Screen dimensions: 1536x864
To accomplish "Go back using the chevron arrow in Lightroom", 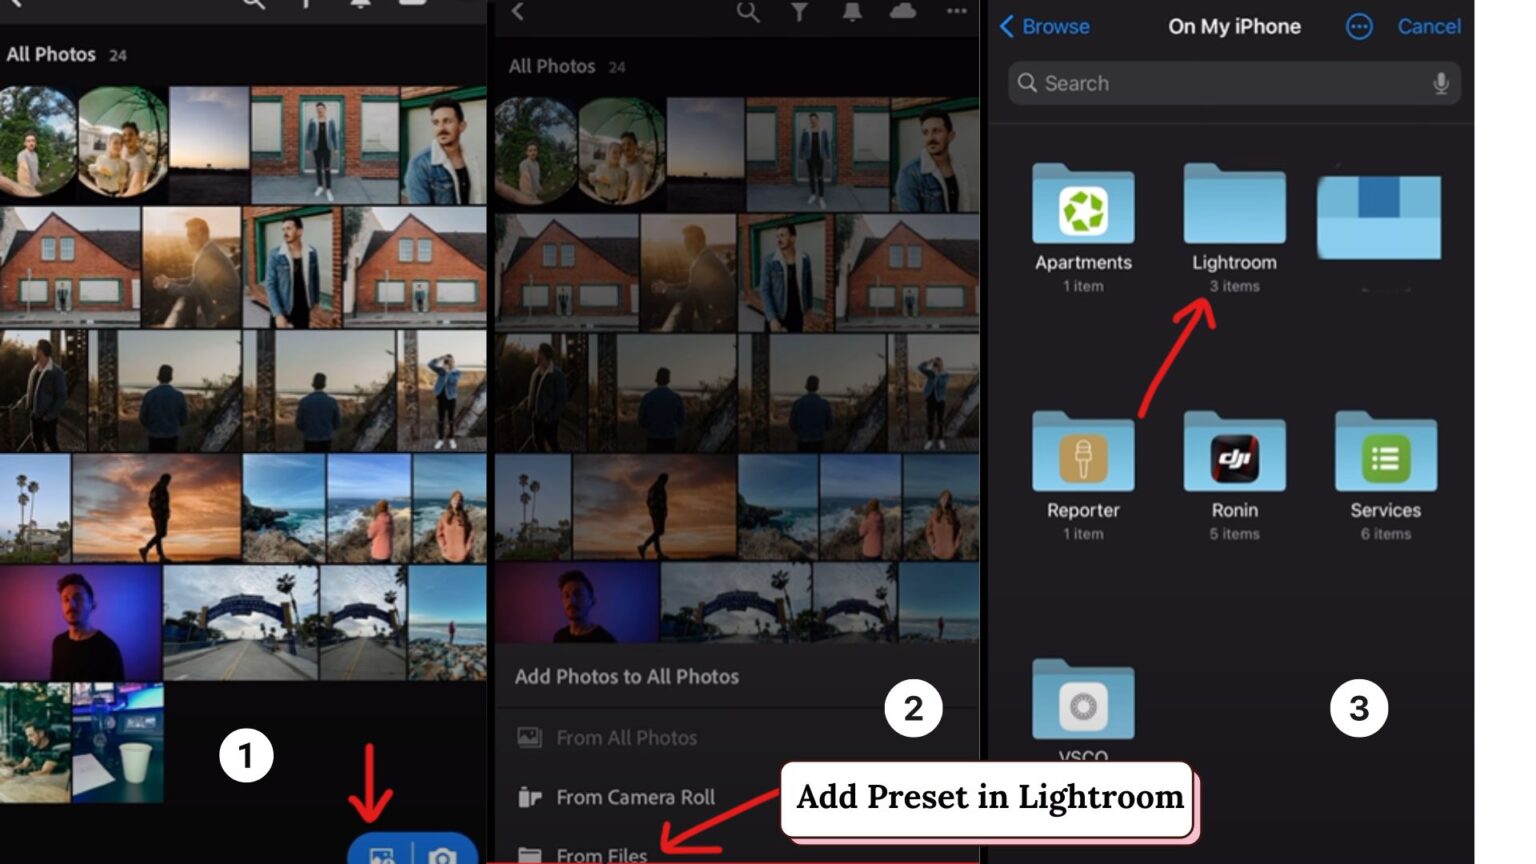I will [518, 13].
